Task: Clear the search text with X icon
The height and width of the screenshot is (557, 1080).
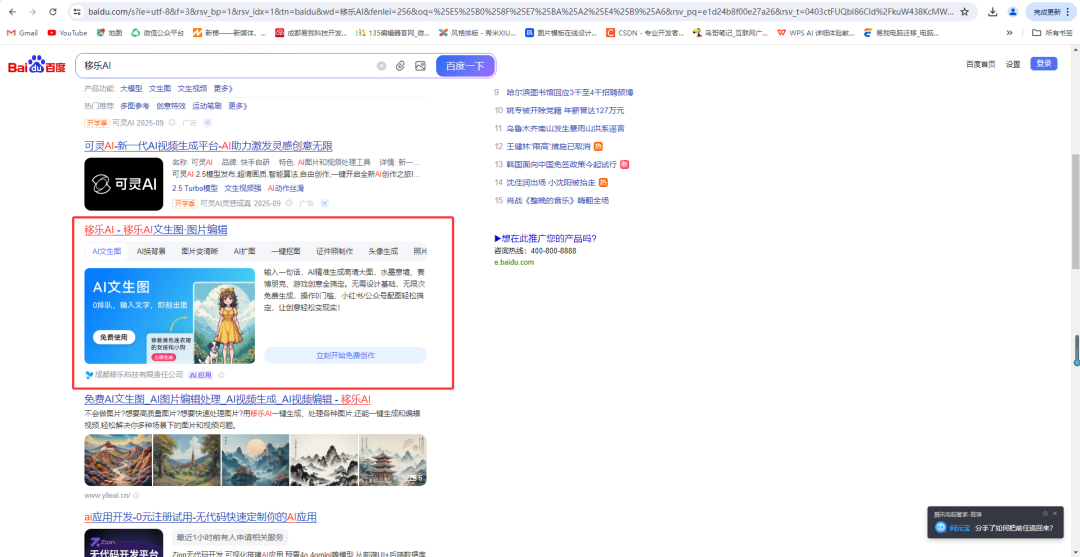Action: coord(381,65)
